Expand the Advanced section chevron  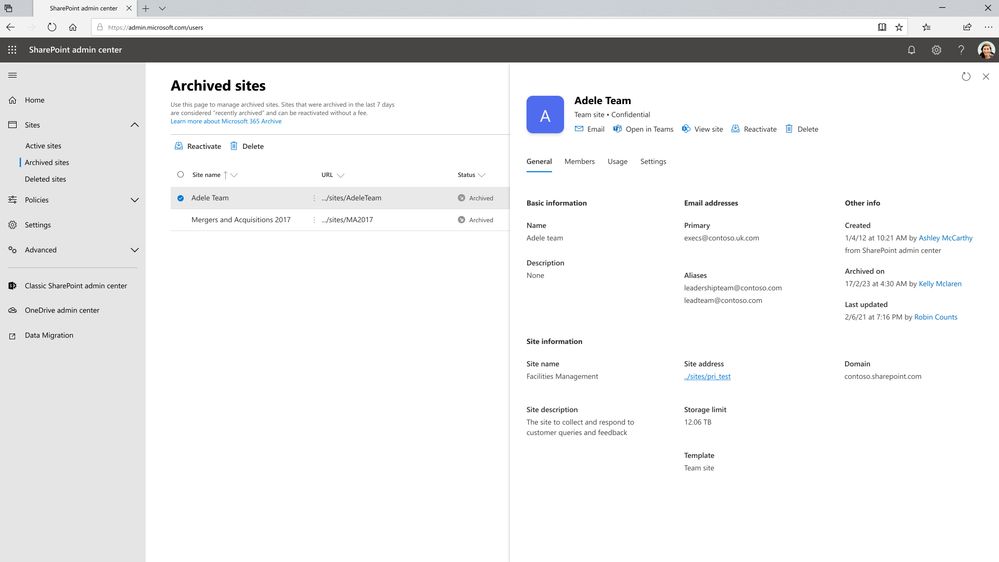point(134,250)
